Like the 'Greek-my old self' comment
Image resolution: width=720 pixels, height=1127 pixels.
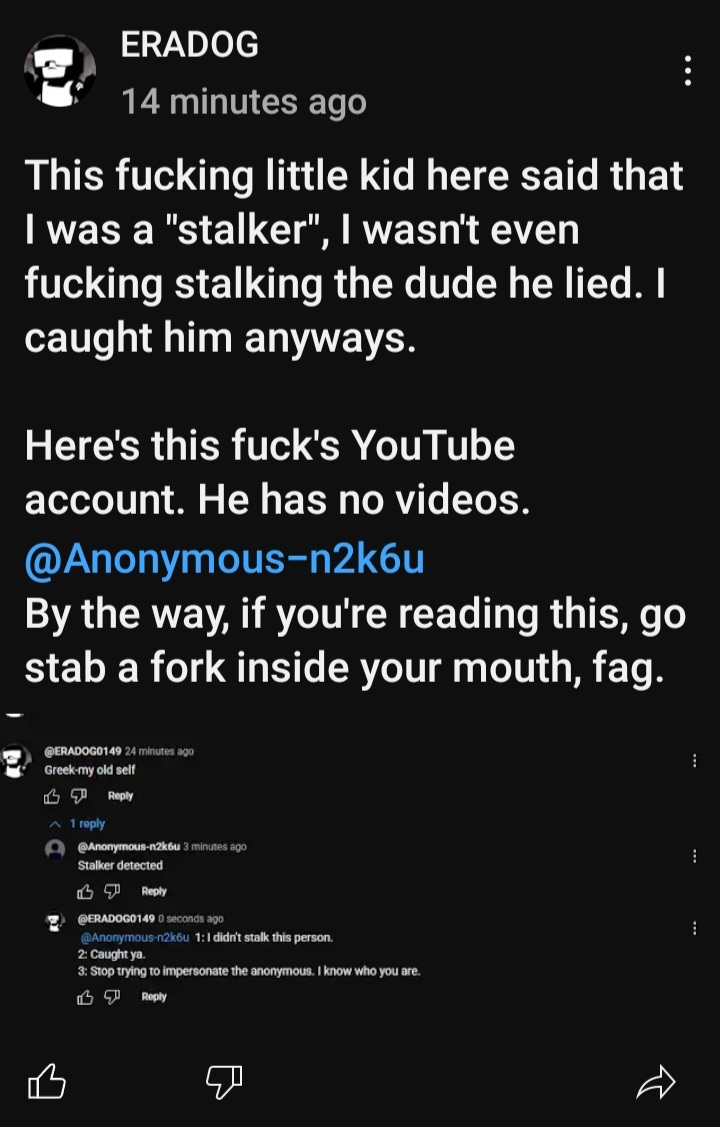52,796
